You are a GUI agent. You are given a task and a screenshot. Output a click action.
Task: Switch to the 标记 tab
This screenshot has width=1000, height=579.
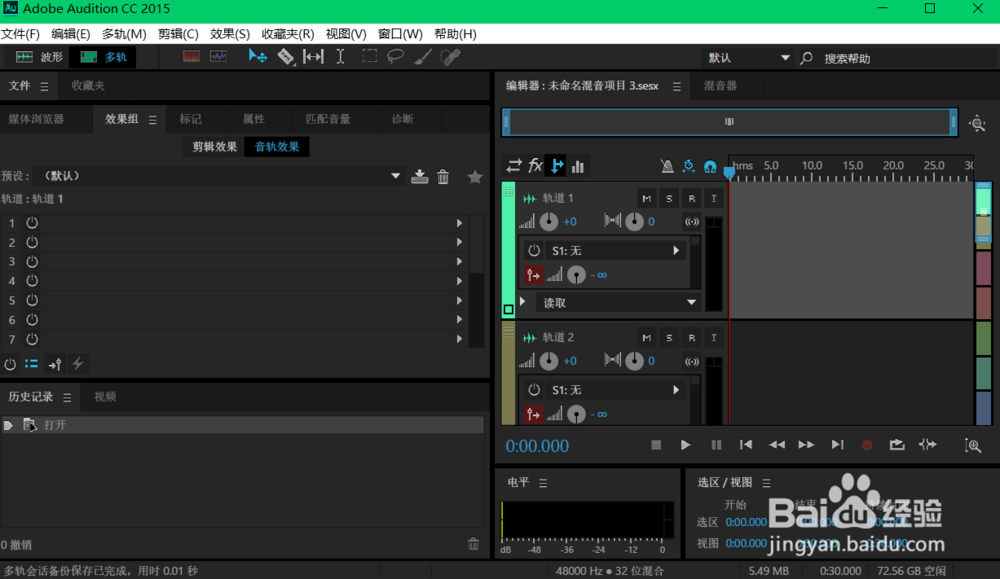(x=190, y=119)
